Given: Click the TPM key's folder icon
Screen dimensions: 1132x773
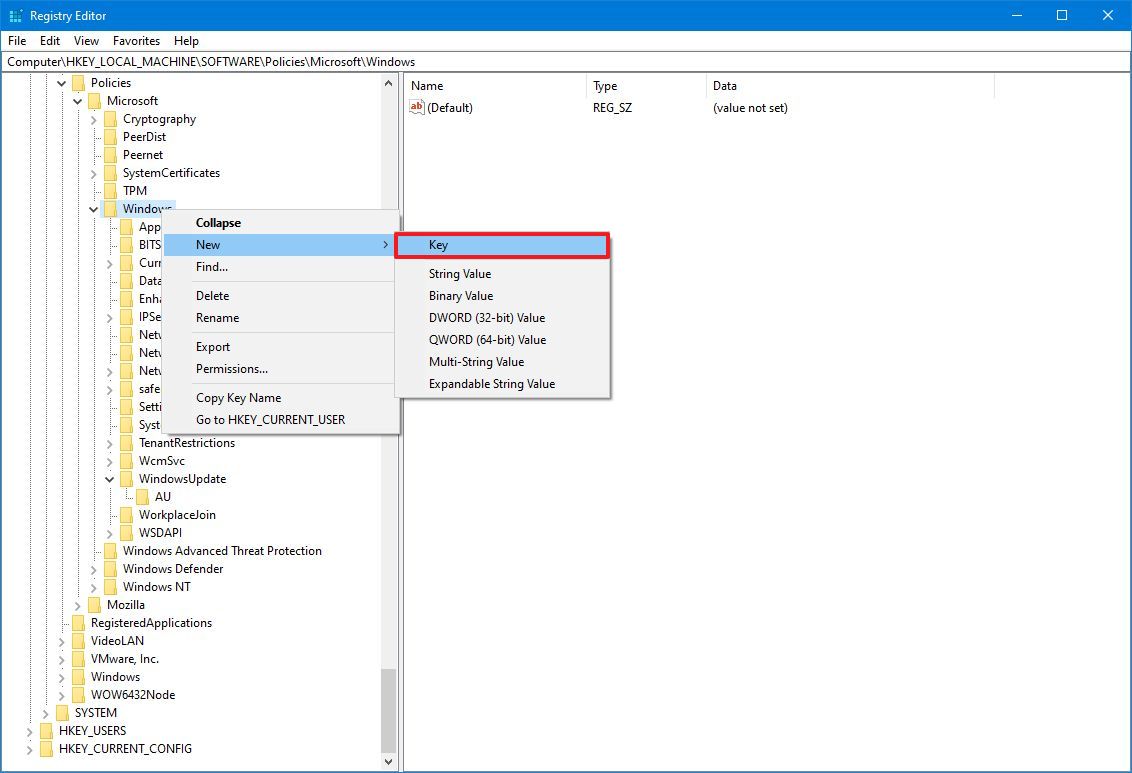Looking at the screenshot, I should [110, 190].
